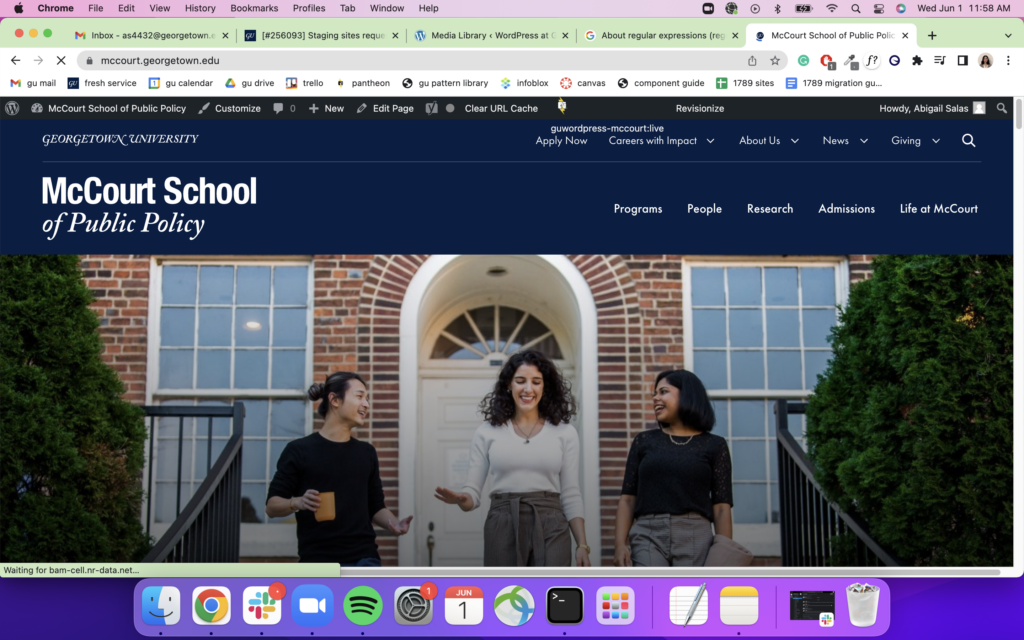
Task: Open the gu pattern library bookmark
Action: click(x=445, y=83)
